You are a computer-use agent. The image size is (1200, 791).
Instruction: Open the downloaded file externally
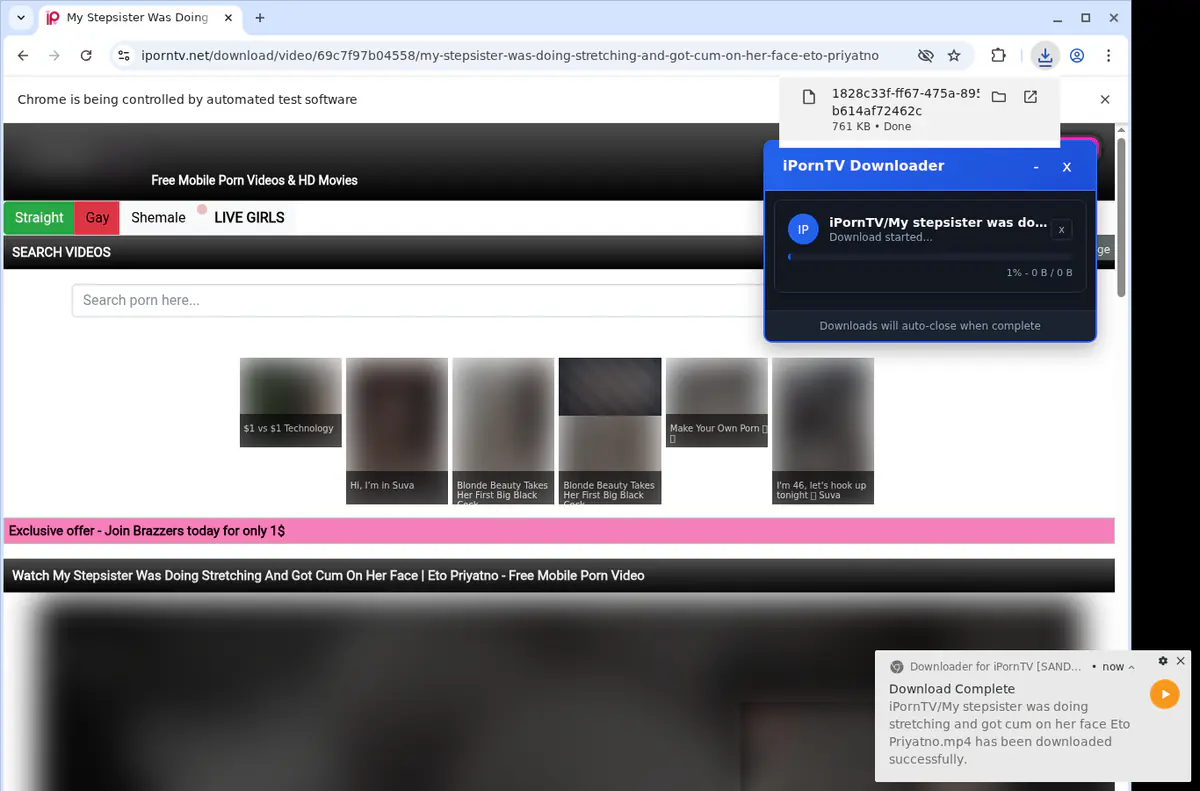(x=1030, y=97)
